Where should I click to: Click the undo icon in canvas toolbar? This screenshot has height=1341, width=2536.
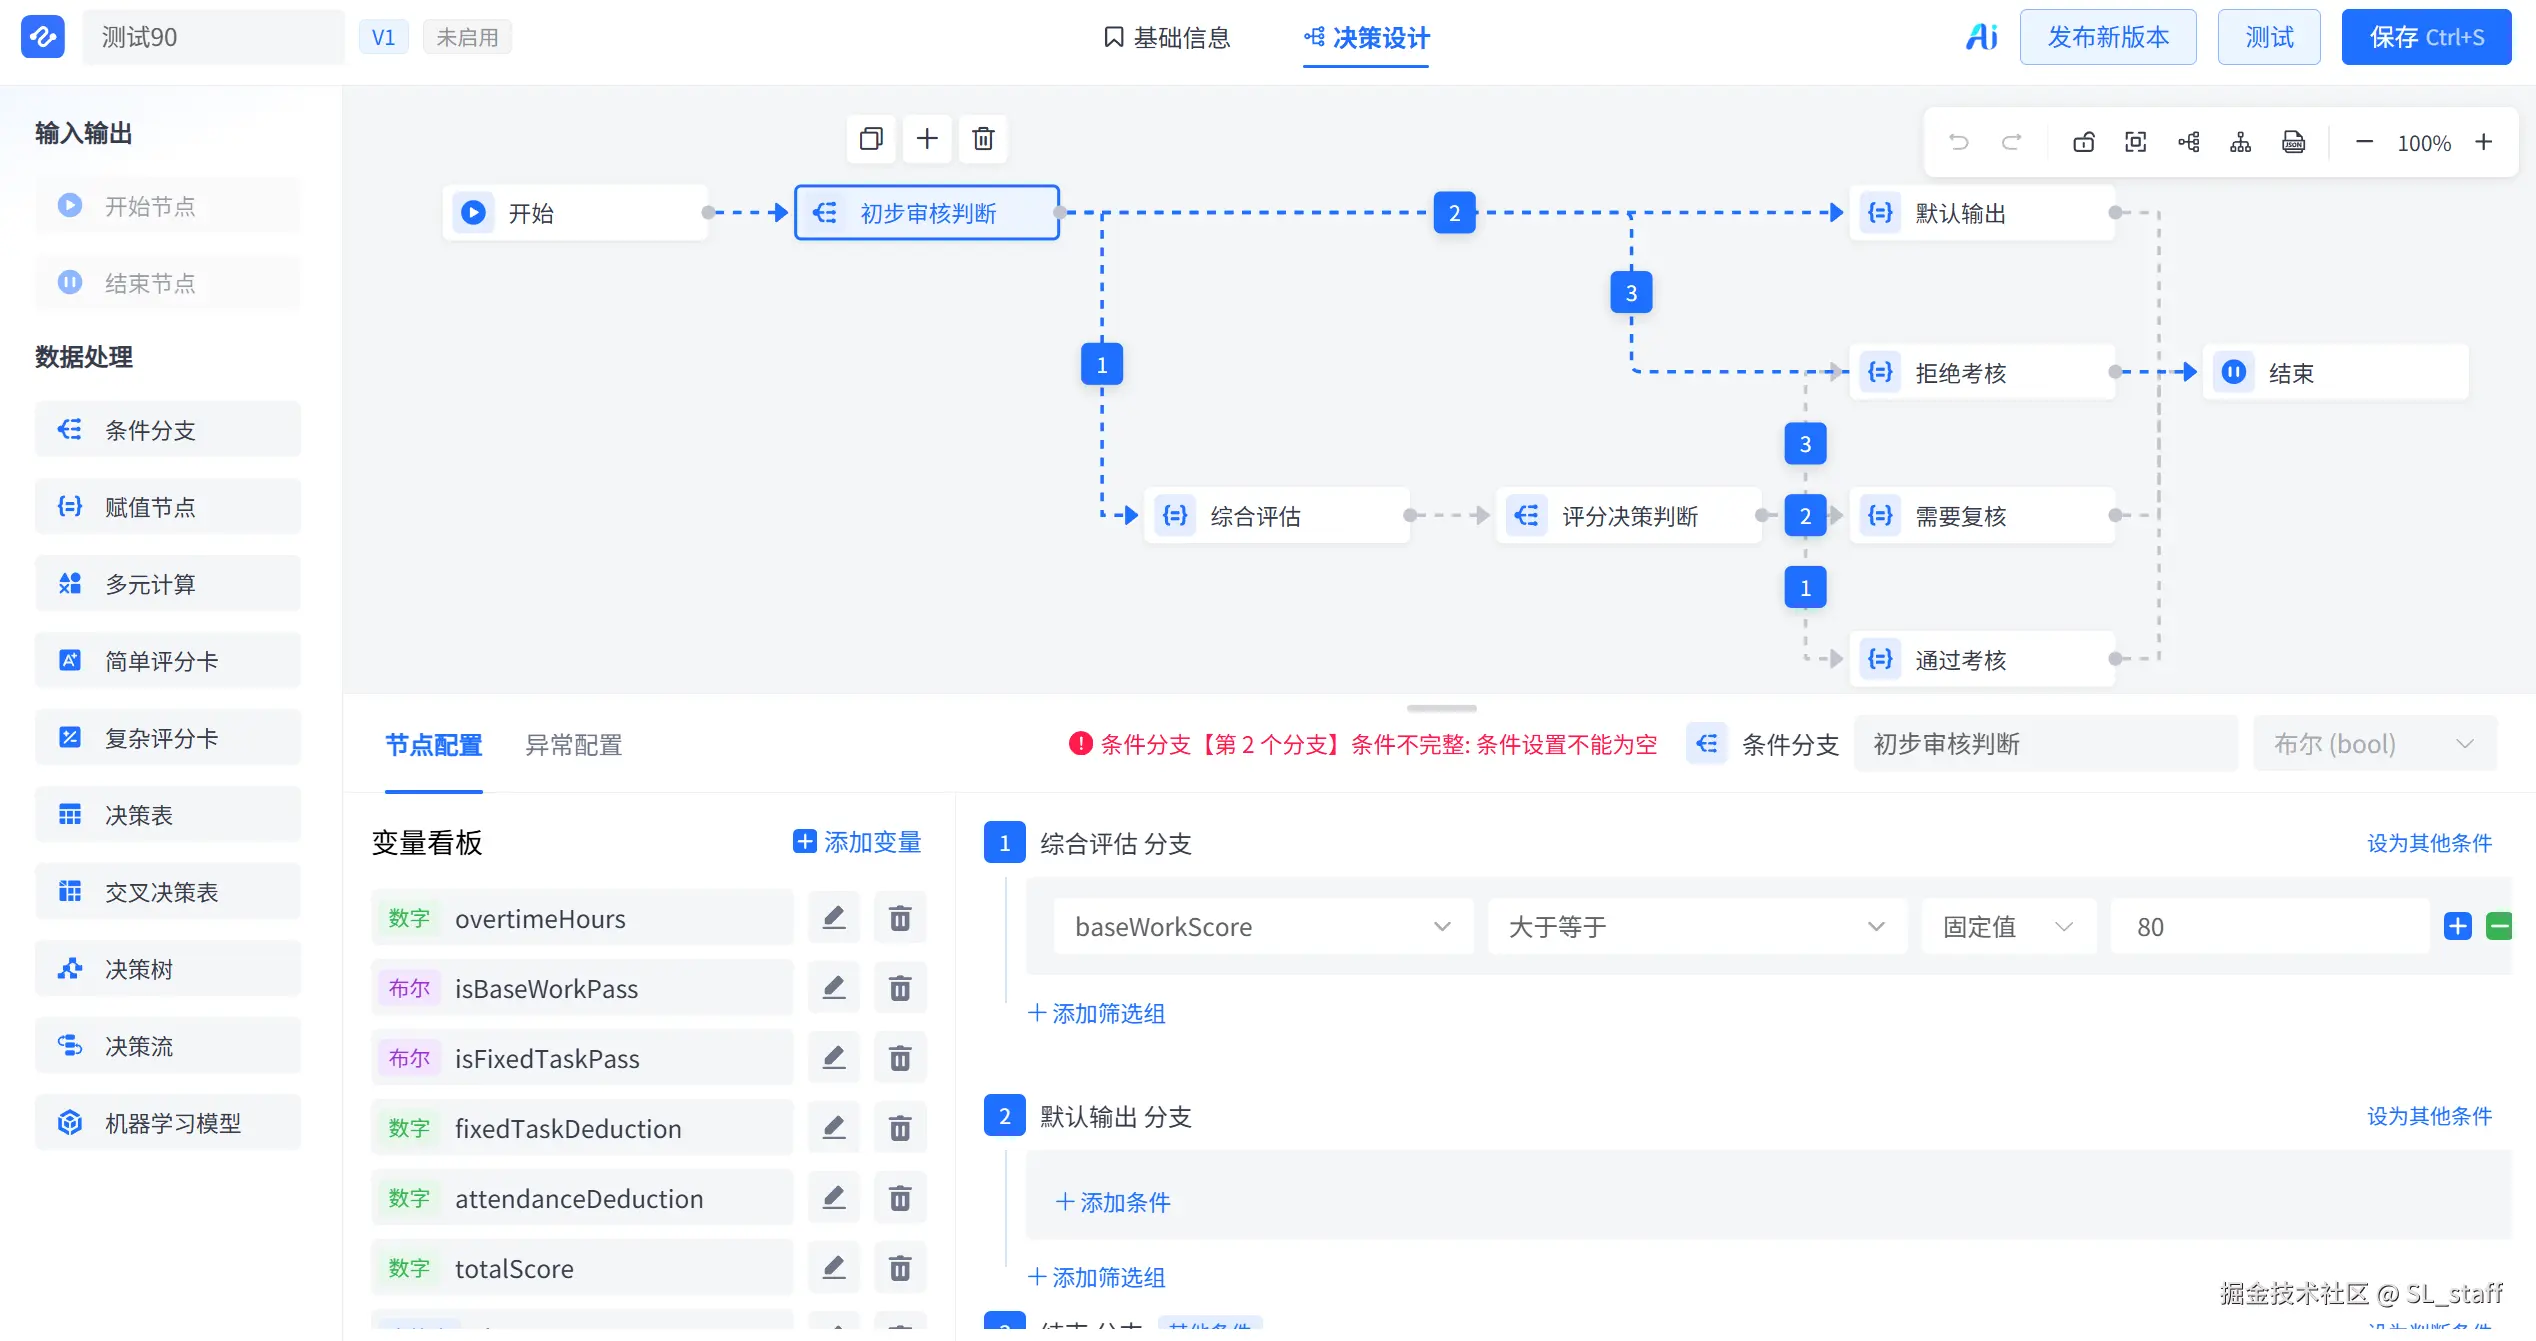(x=1958, y=142)
